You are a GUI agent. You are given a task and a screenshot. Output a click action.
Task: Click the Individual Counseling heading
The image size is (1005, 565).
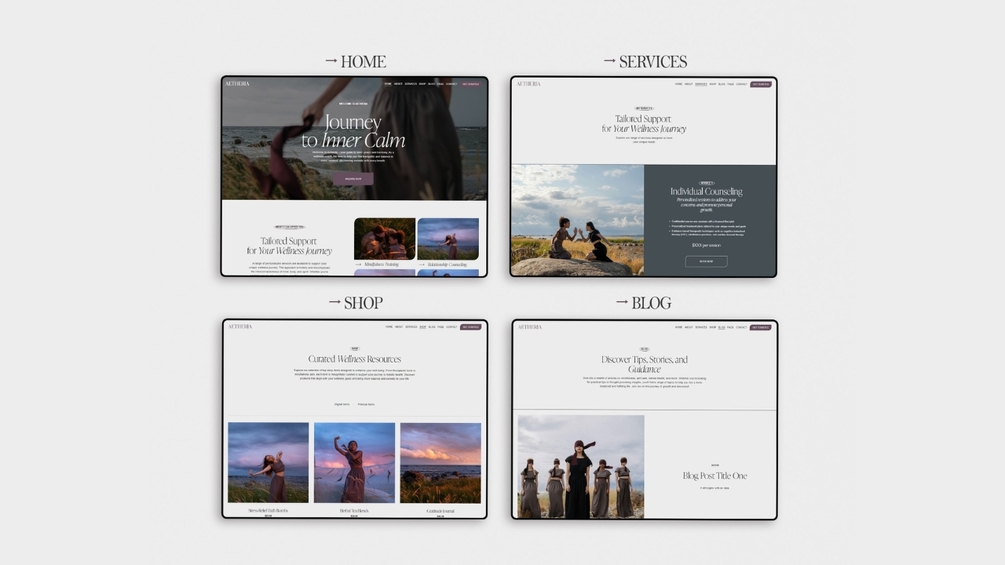[x=706, y=191]
